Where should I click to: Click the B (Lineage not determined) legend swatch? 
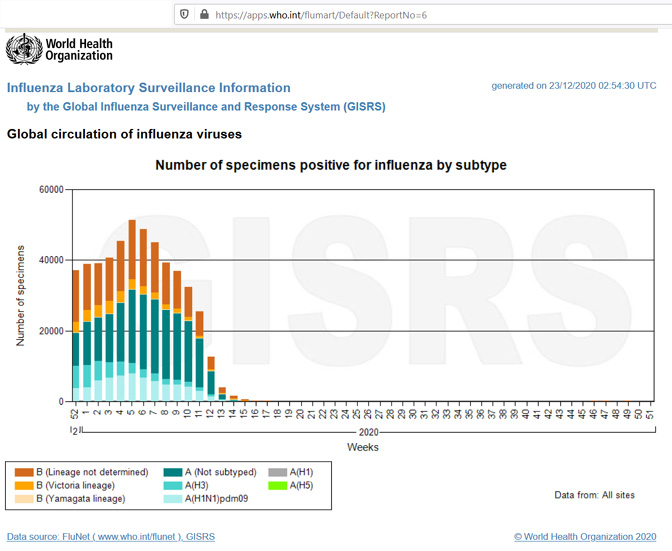[23, 472]
